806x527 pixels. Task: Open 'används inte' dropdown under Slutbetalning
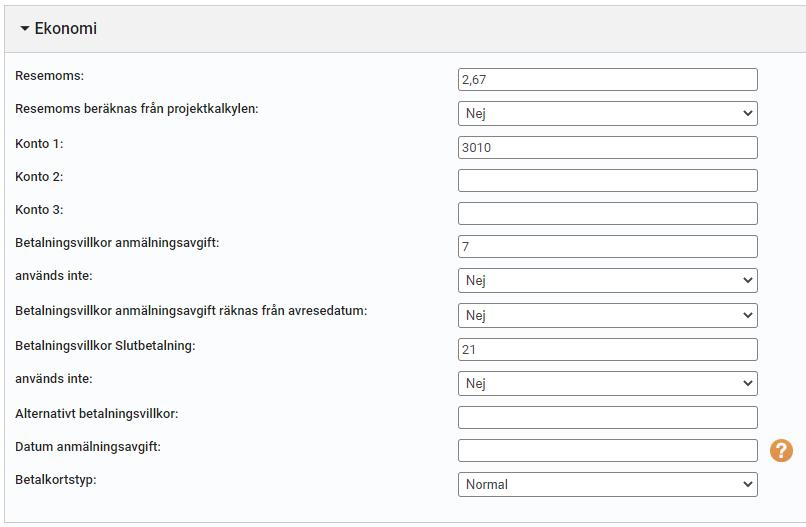coord(608,383)
